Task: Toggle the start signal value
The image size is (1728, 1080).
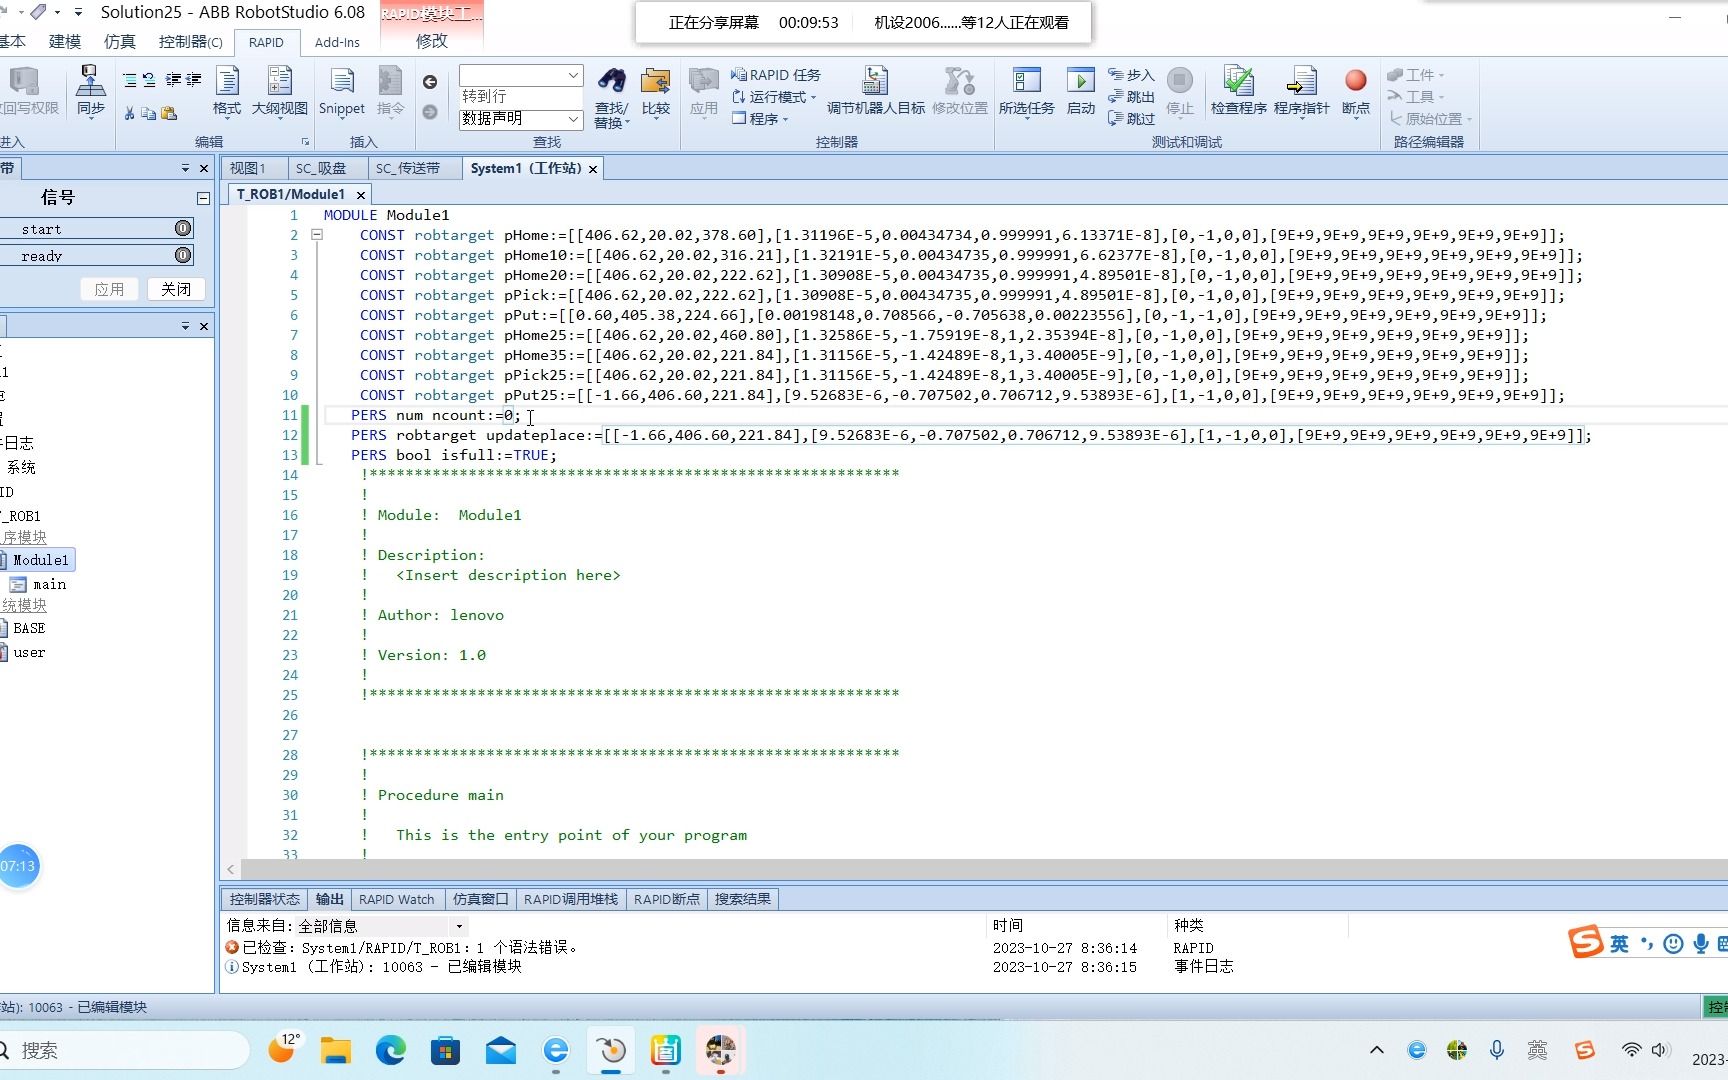Action: click(x=183, y=229)
